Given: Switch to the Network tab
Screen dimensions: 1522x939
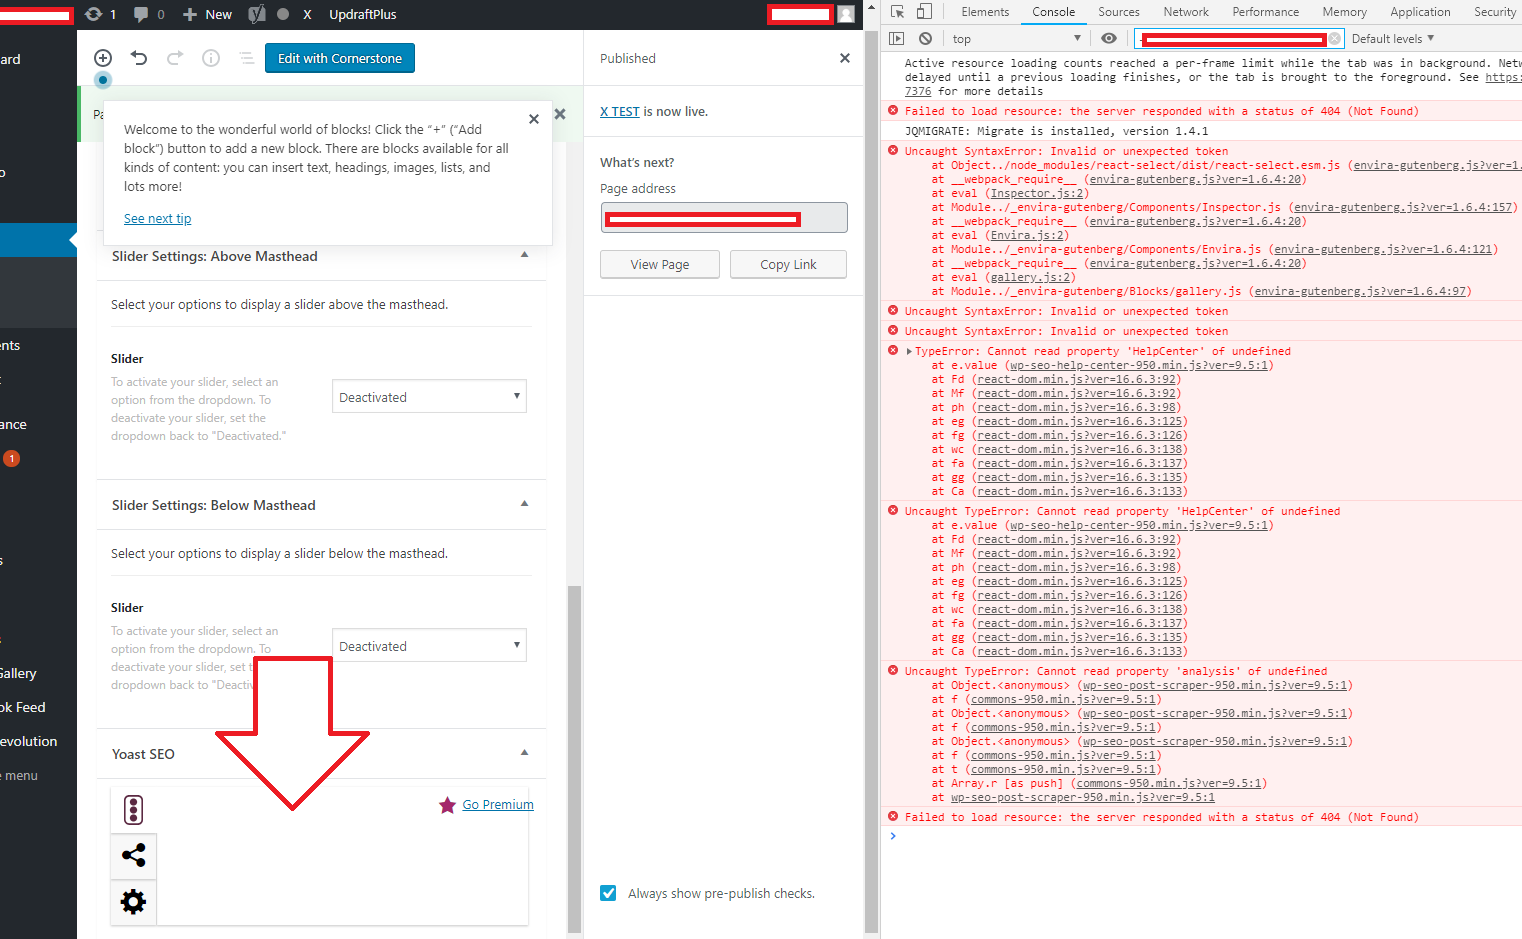Looking at the screenshot, I should coord(1185,12).
